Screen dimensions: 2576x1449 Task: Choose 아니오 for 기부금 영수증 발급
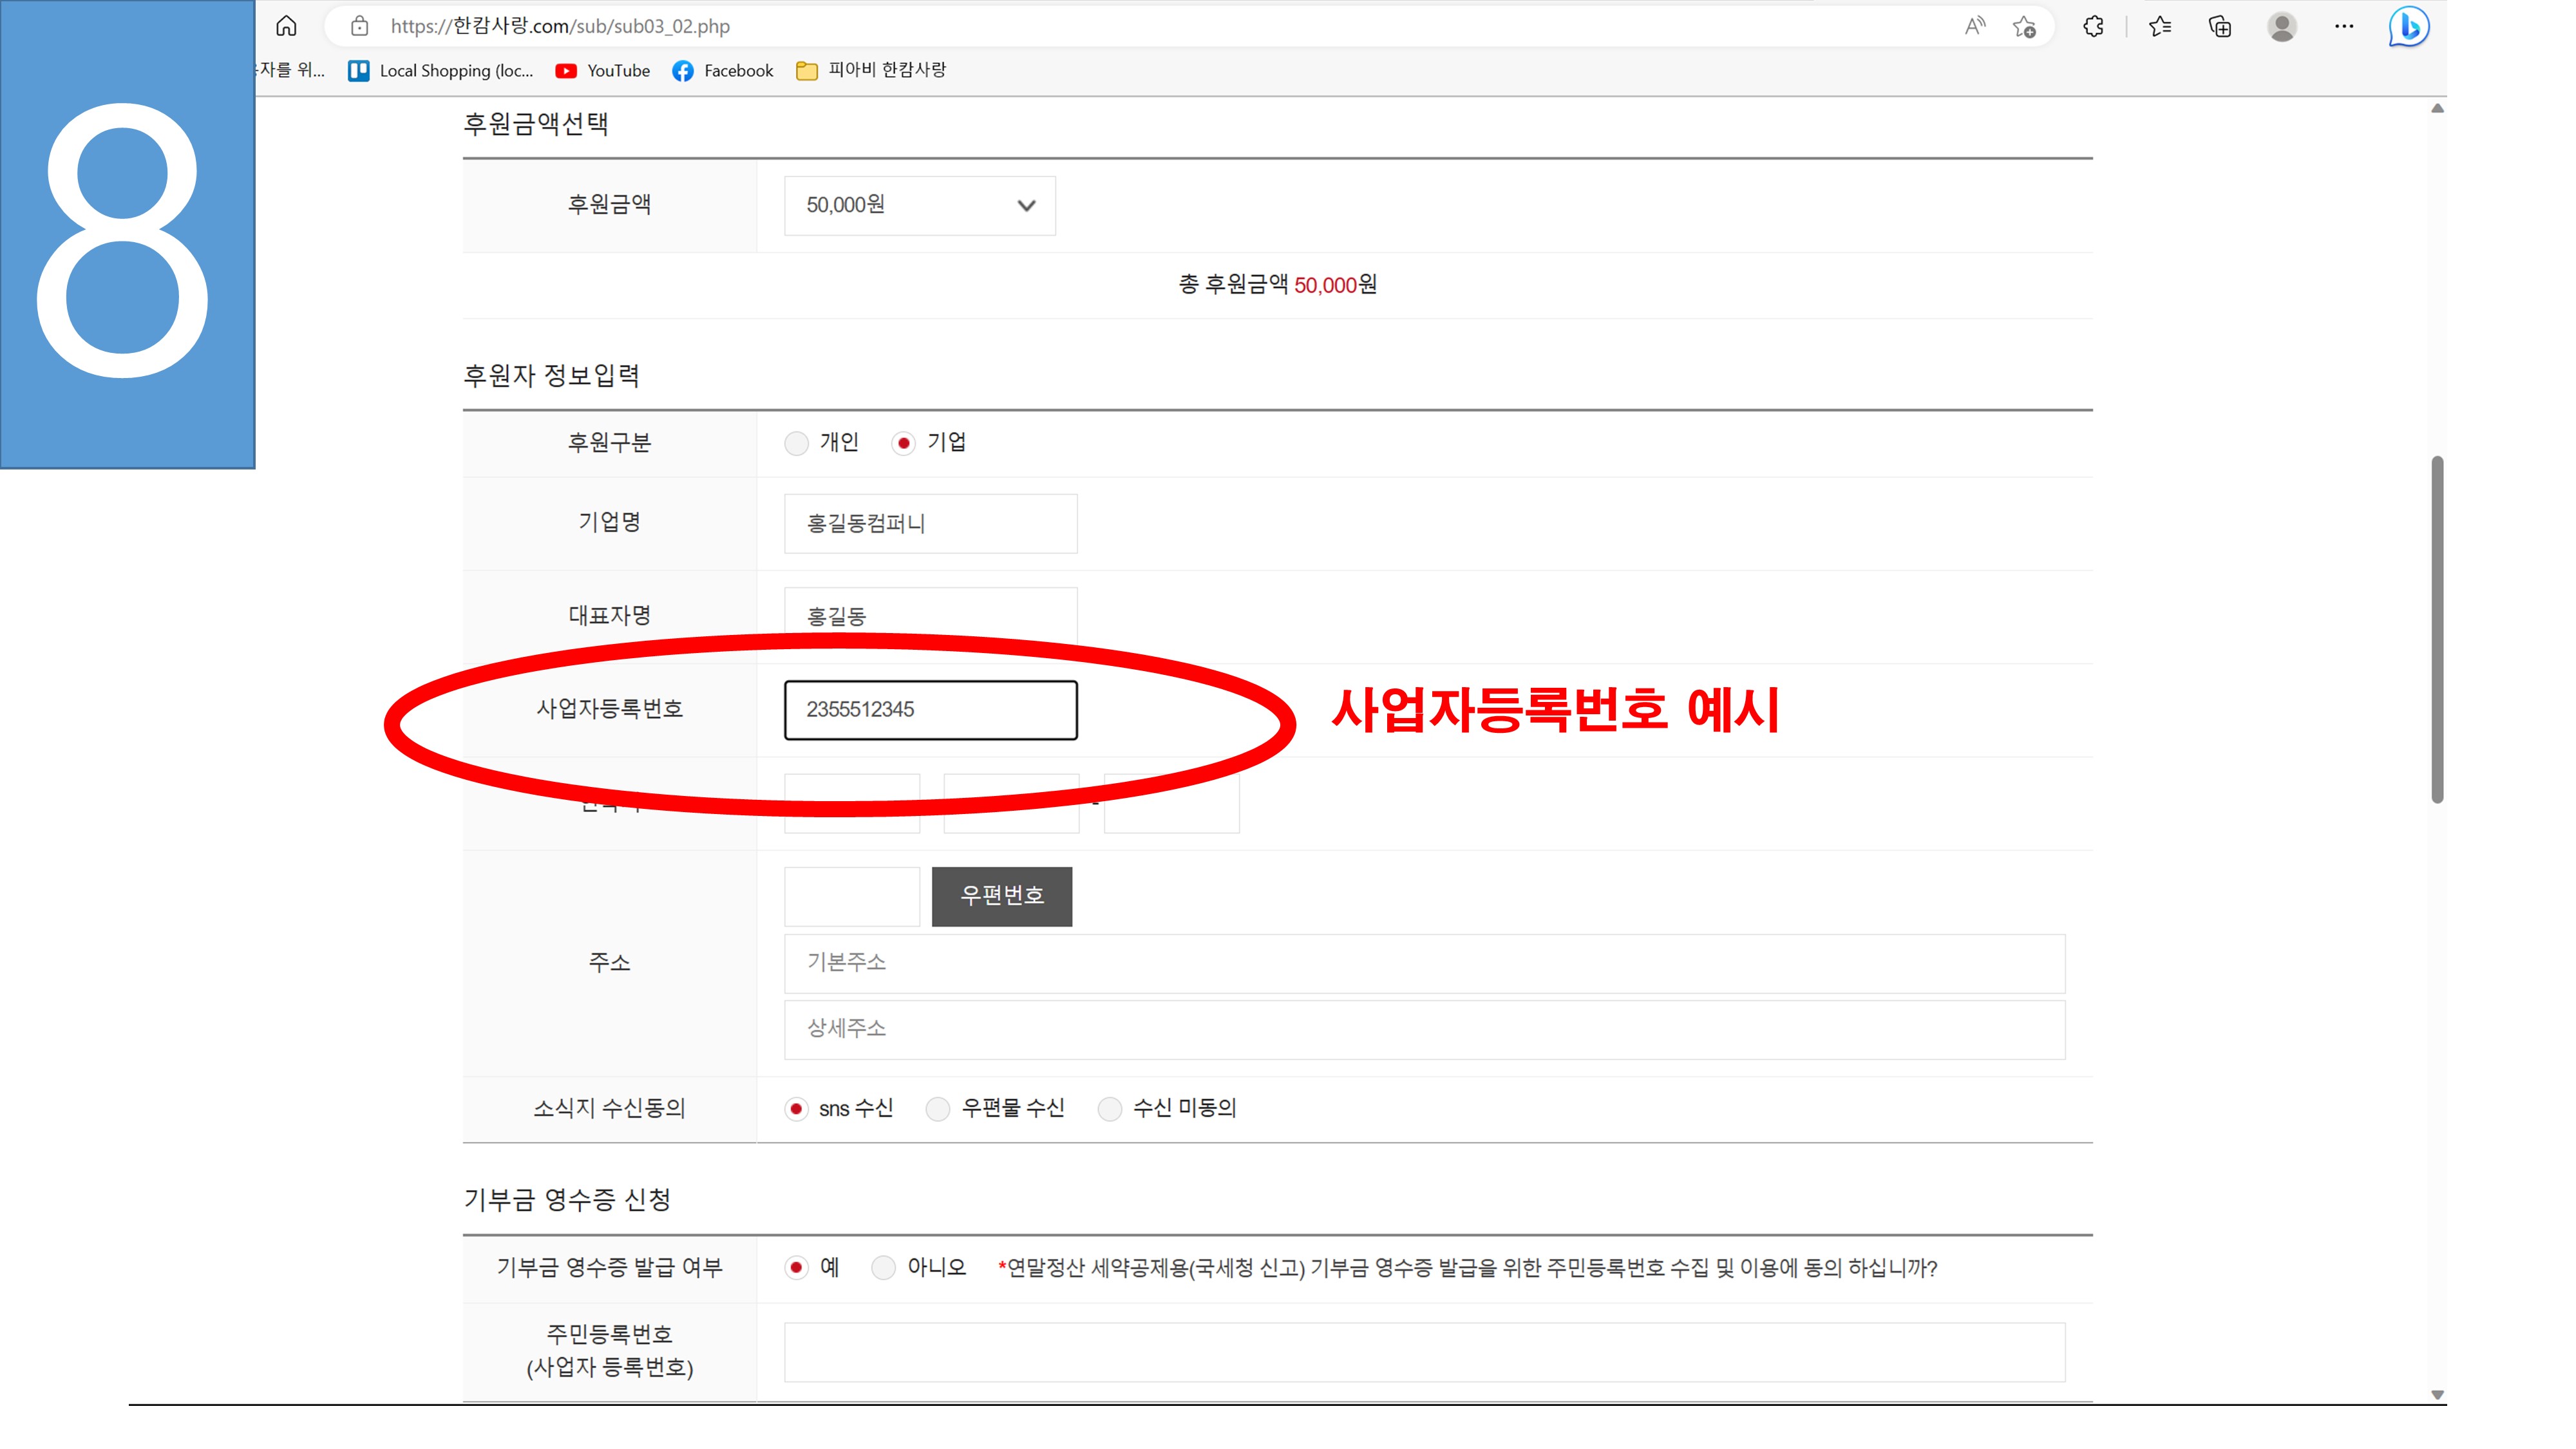tap(883, 1268)
